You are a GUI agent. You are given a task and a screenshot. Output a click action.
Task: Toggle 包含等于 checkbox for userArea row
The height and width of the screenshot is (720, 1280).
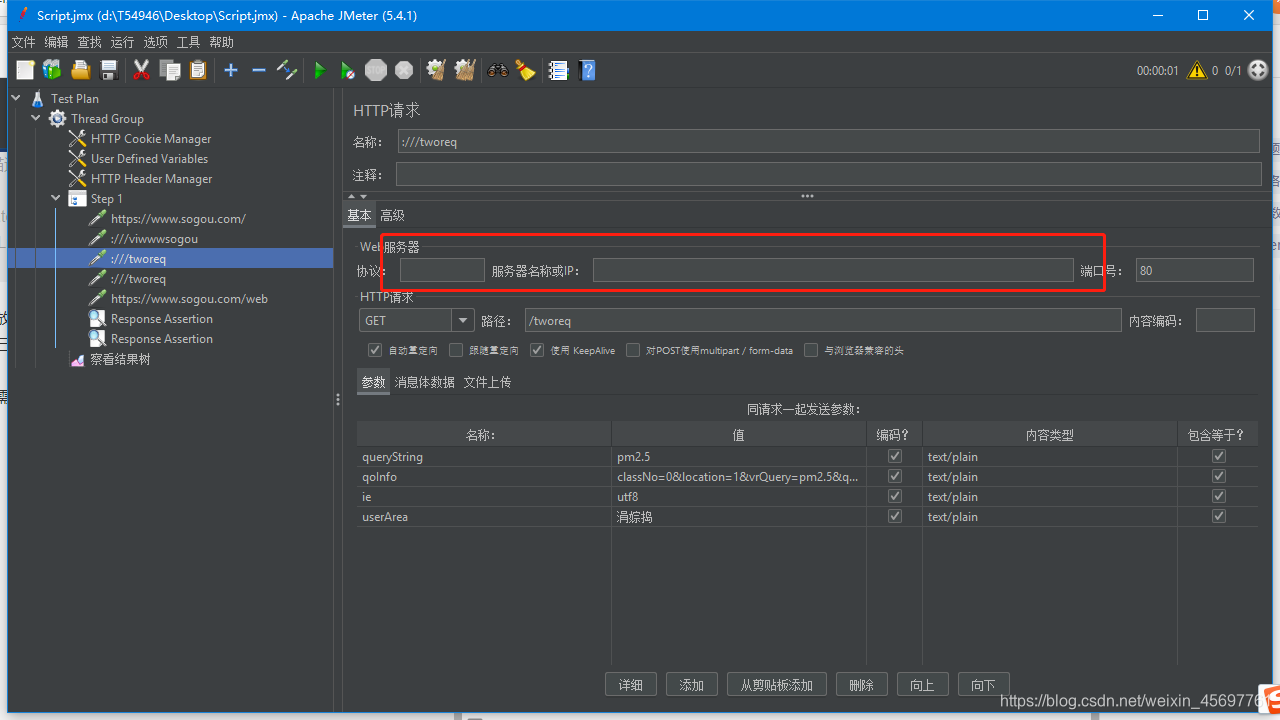coord(1218,516)
